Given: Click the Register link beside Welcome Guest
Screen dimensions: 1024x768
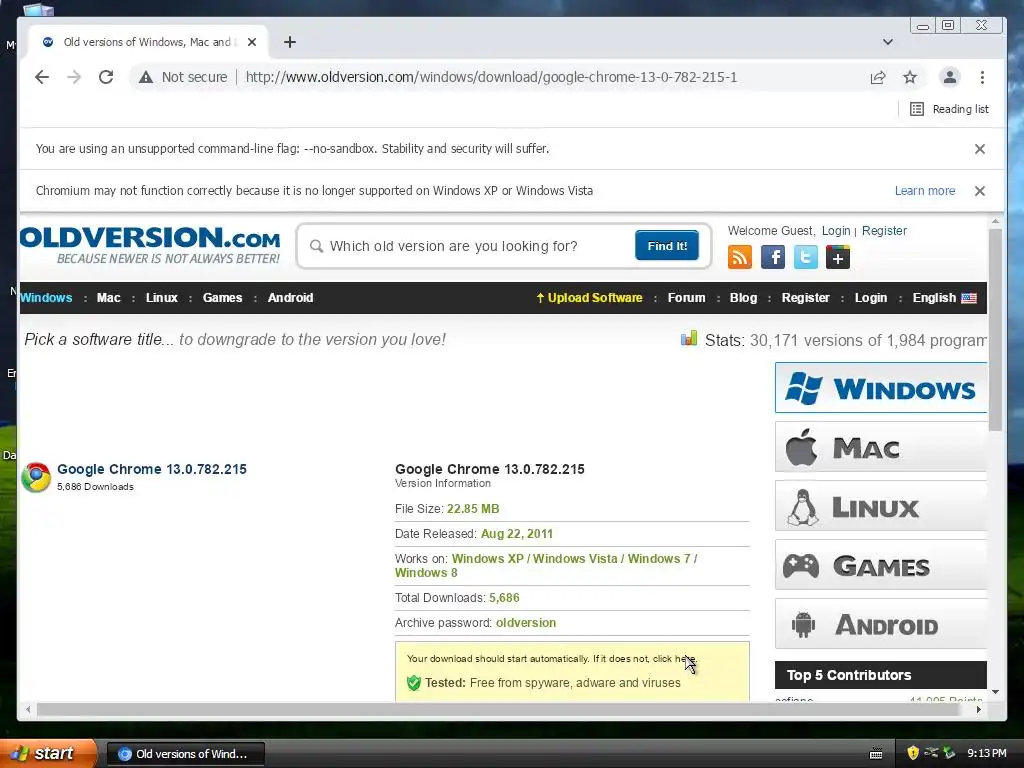Looking at the screenshot, I should click(x=884, y=231).
